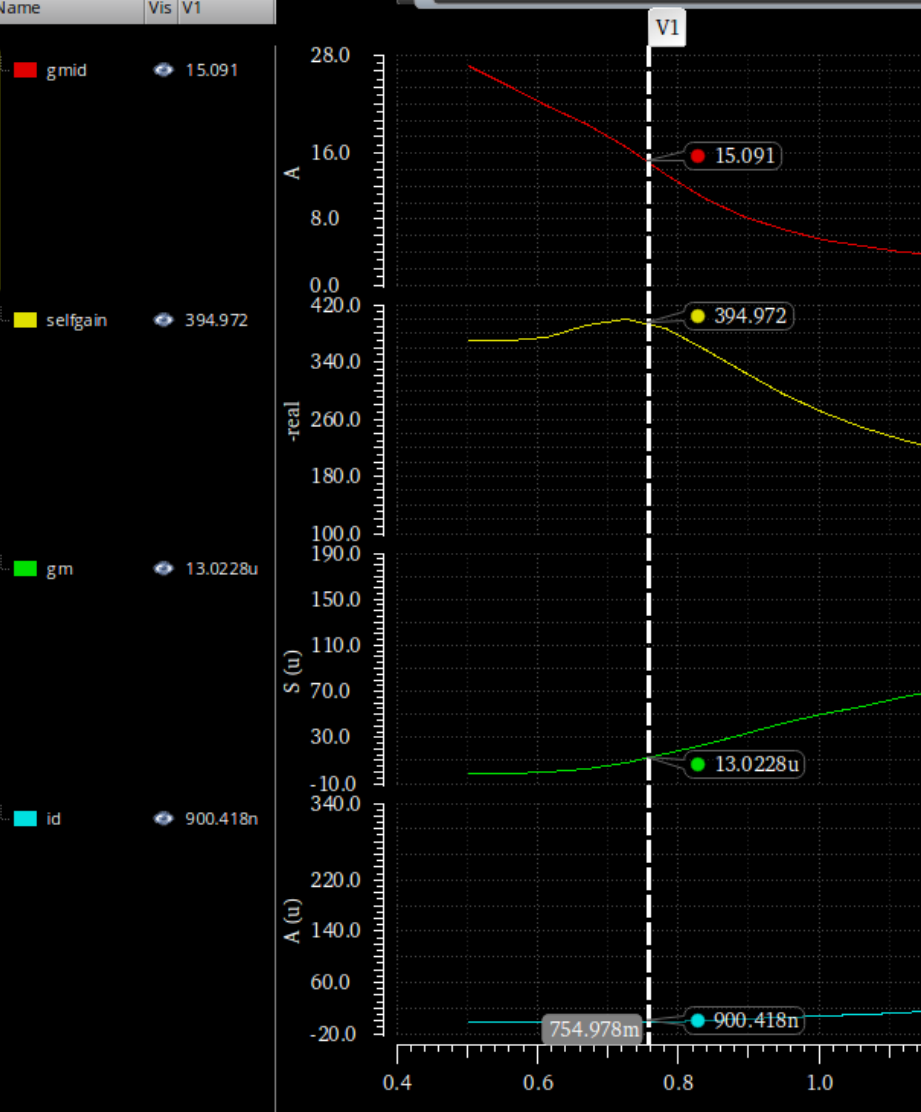Select the gmid trace name

tap(67, 70)
